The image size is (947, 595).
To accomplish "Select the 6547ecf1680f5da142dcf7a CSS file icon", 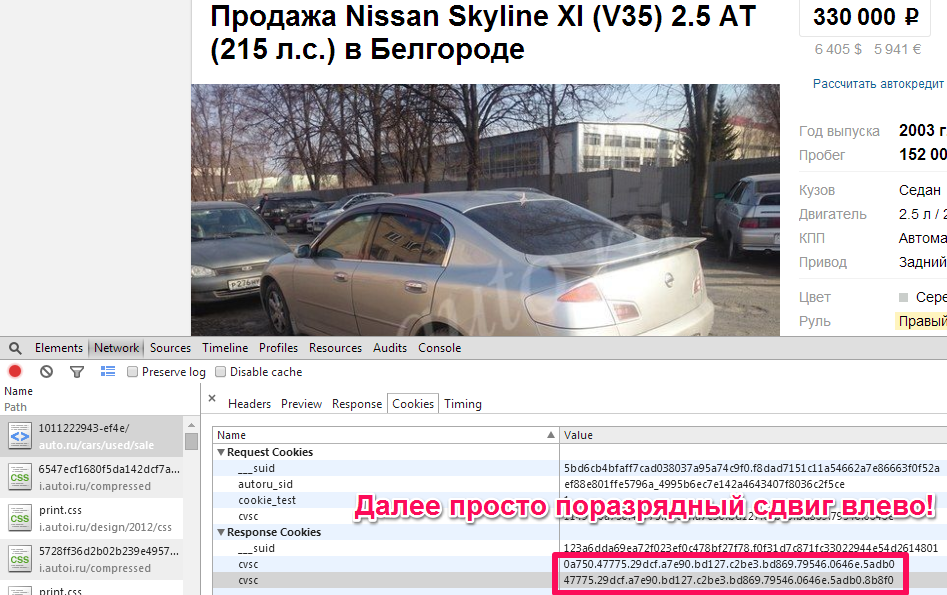I will coord(19,477).
